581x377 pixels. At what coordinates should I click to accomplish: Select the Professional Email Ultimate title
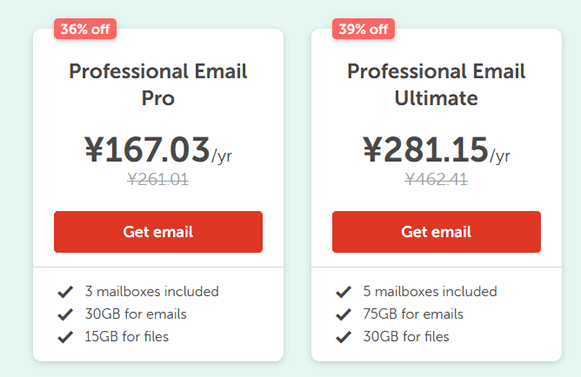436,85
